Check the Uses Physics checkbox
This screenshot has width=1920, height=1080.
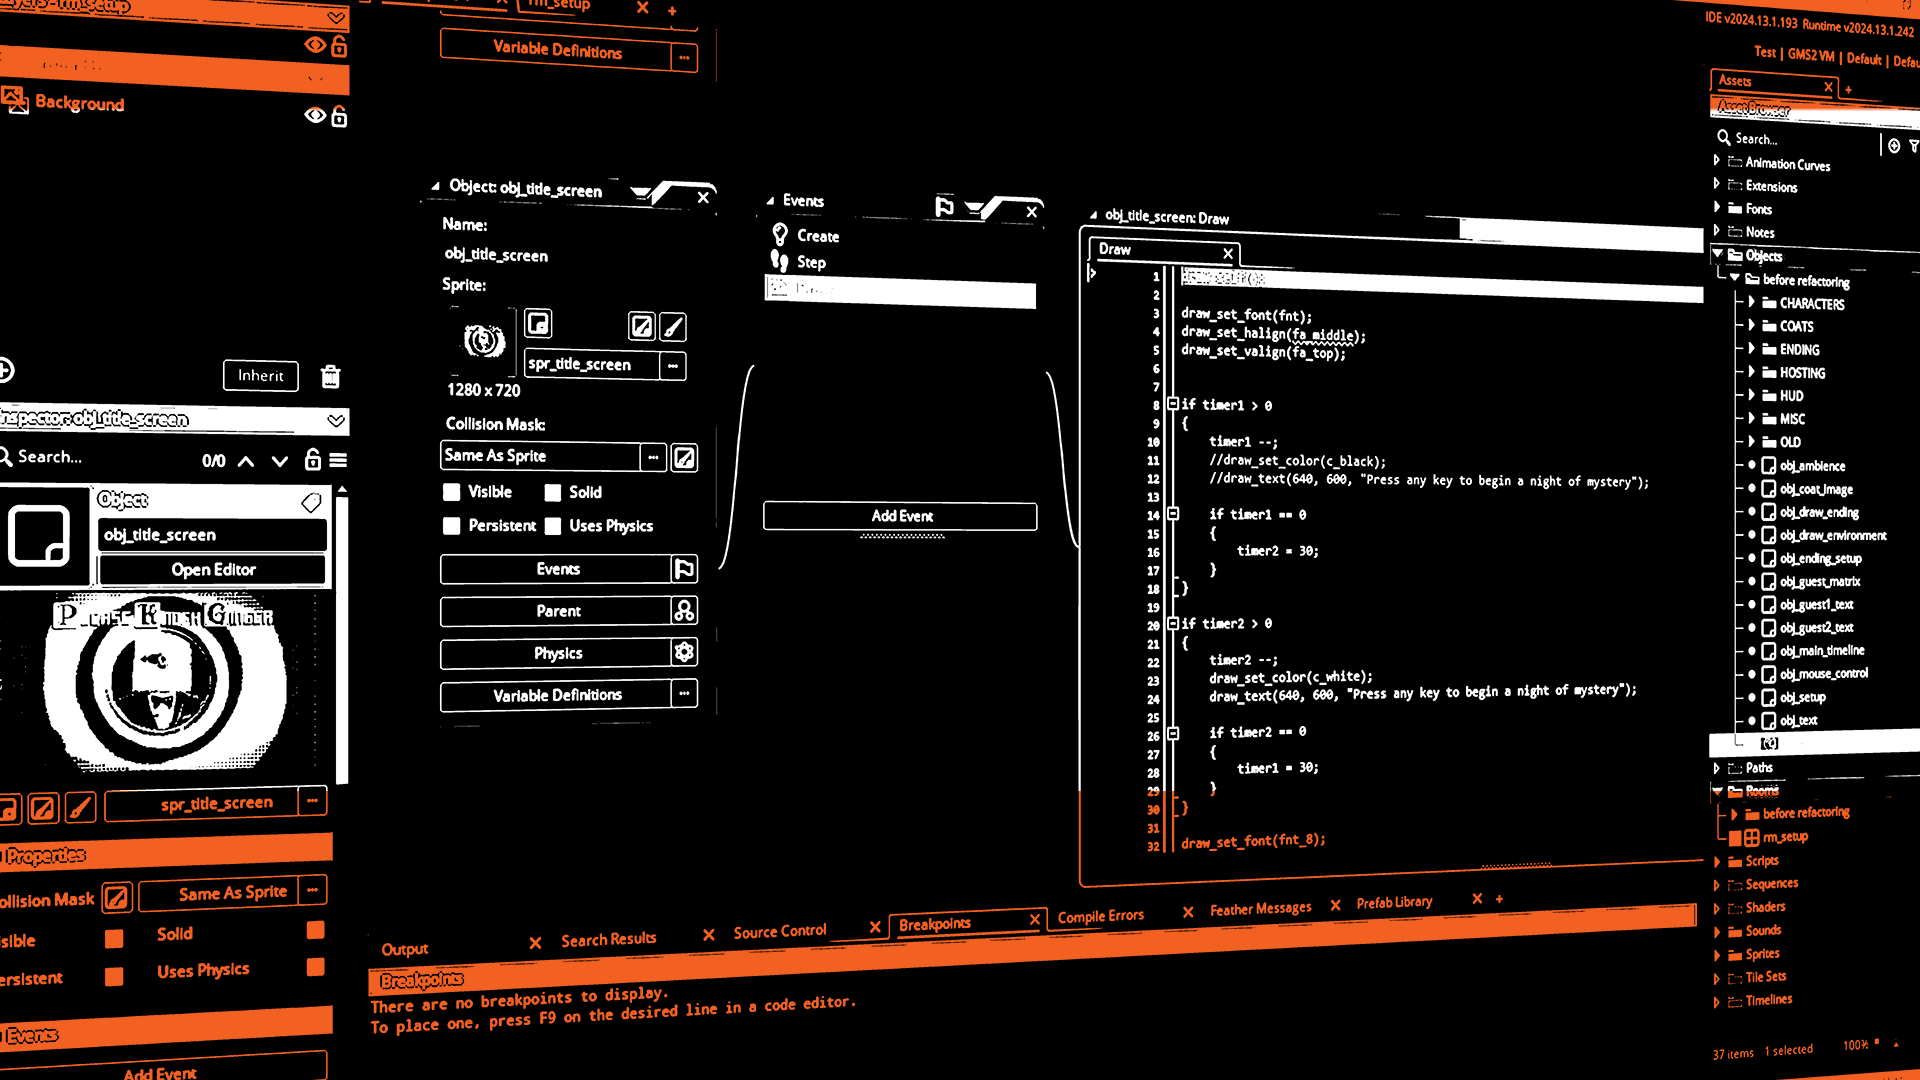click(x=553, y=526)
